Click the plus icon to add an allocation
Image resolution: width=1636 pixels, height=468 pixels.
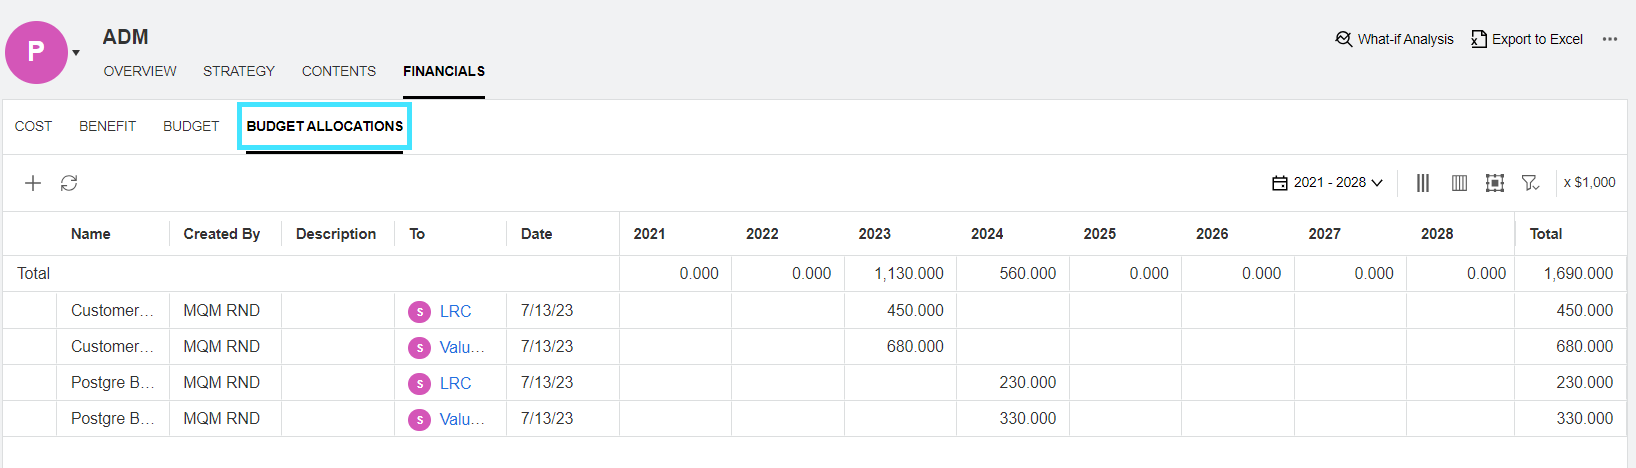33,183
